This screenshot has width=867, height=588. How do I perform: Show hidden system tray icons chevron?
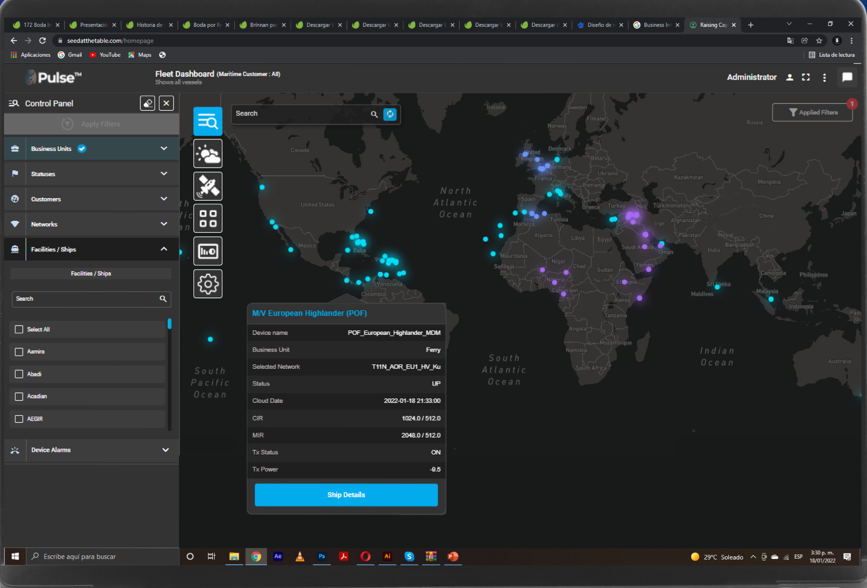coord(753,557)
